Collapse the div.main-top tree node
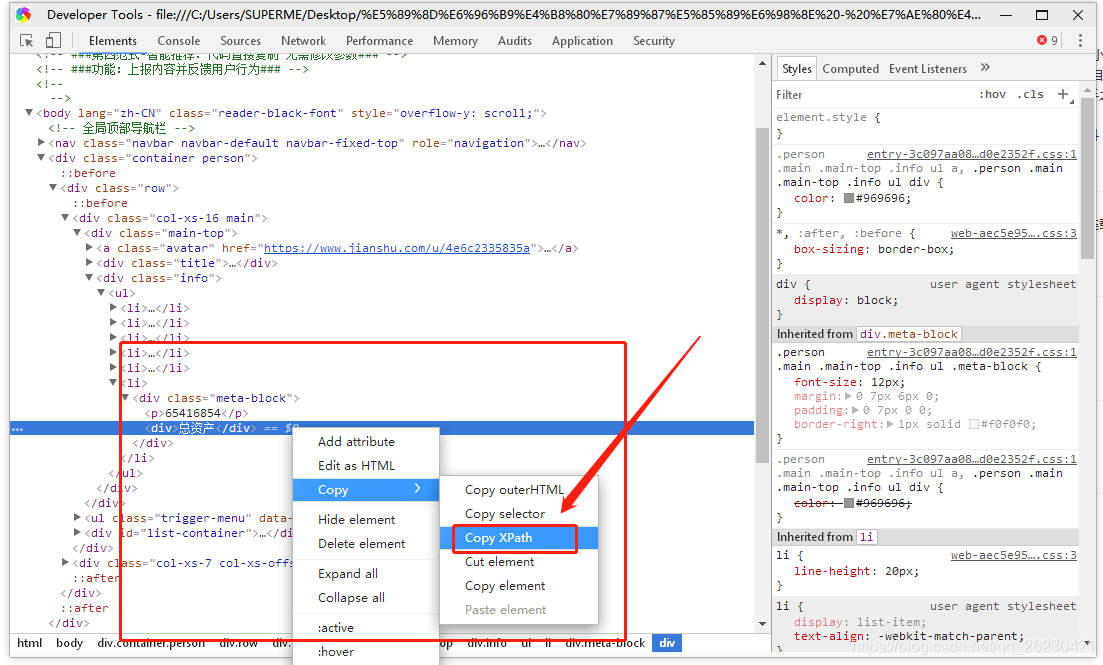This screenshot has width=1103, height=665. pyautogui.click(x=77, y=232)
